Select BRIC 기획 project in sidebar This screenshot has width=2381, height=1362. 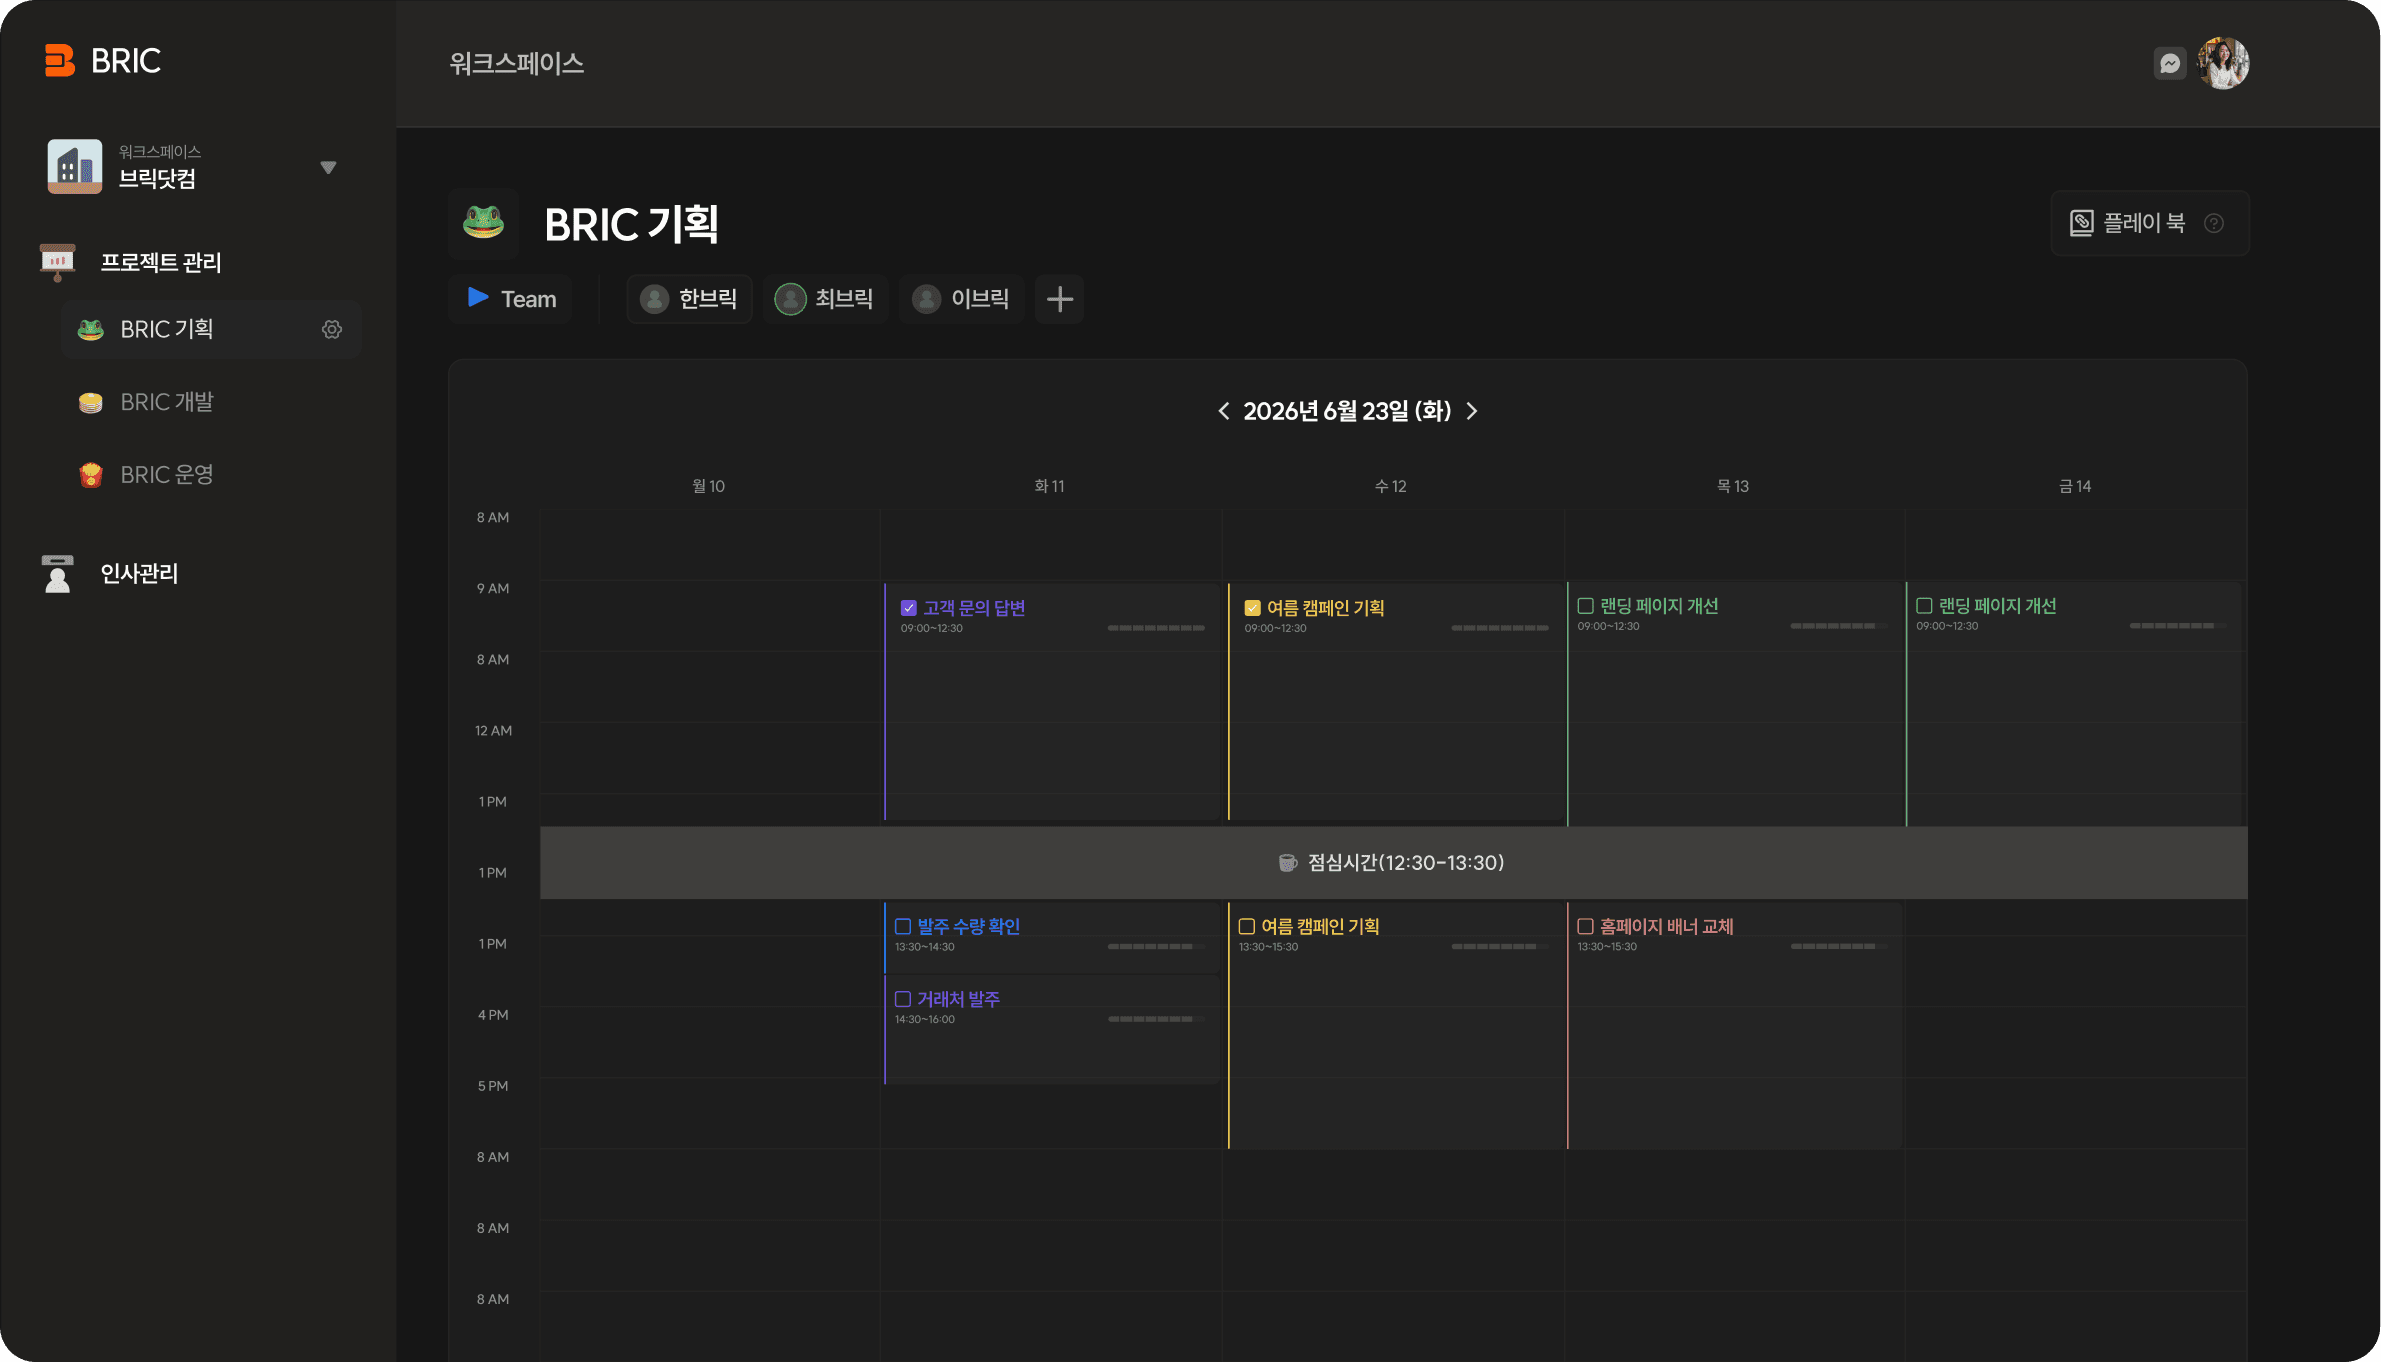[211, 329]
